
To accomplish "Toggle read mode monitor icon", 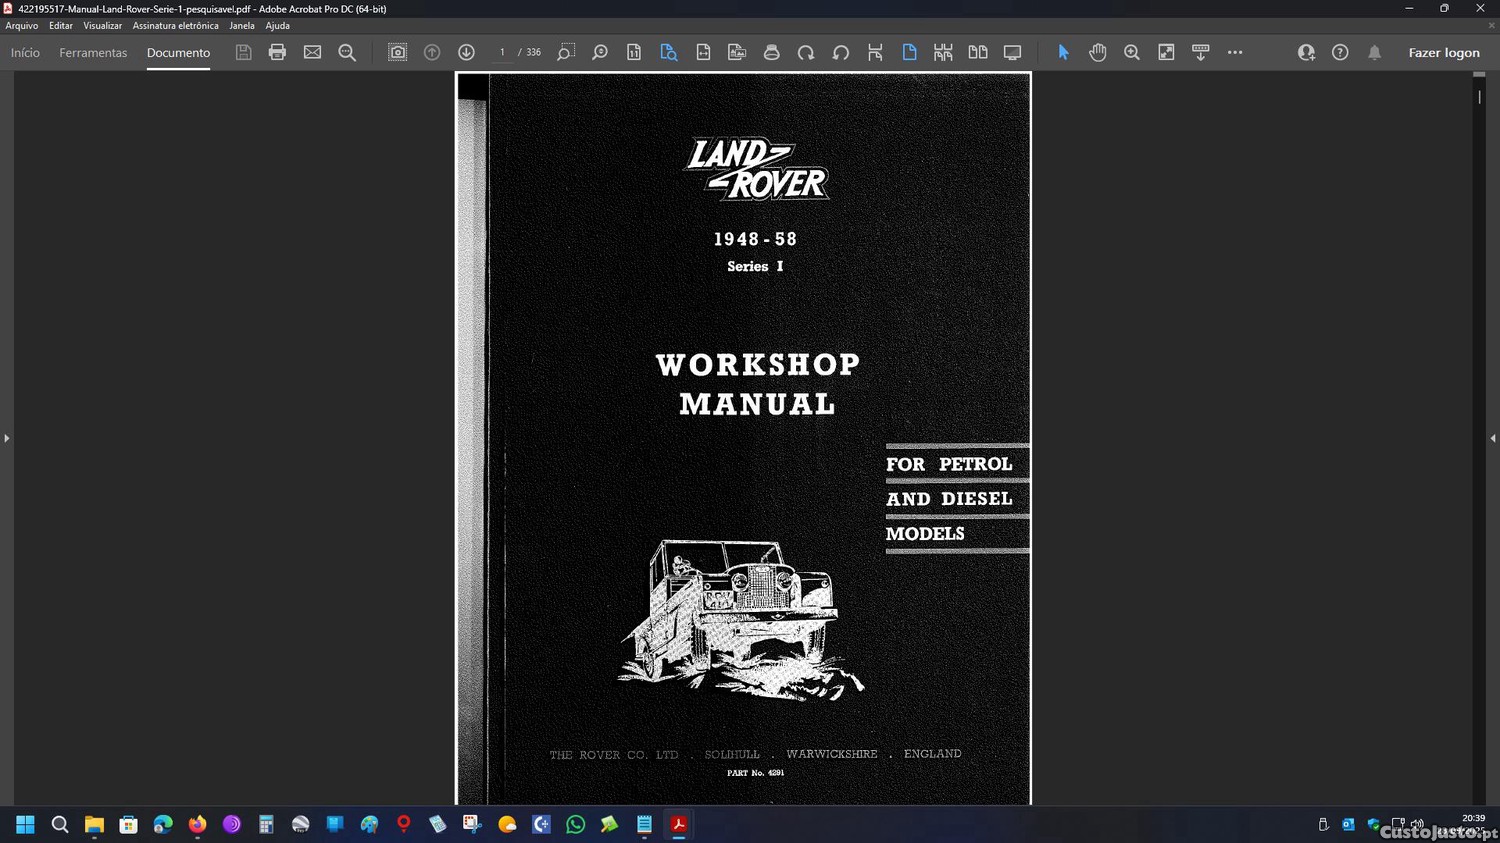I will pos(1012,53).
